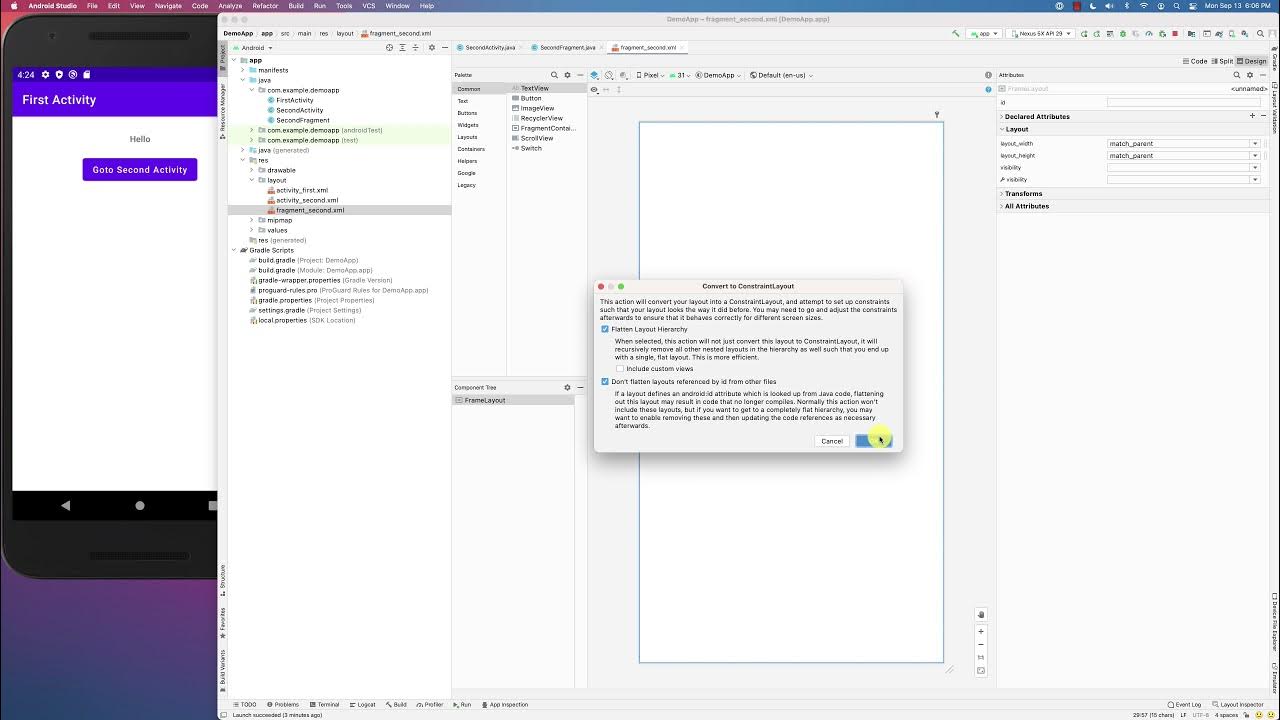
Task: Tap Back triangle on emulator navigation bar
Action: 66,506
